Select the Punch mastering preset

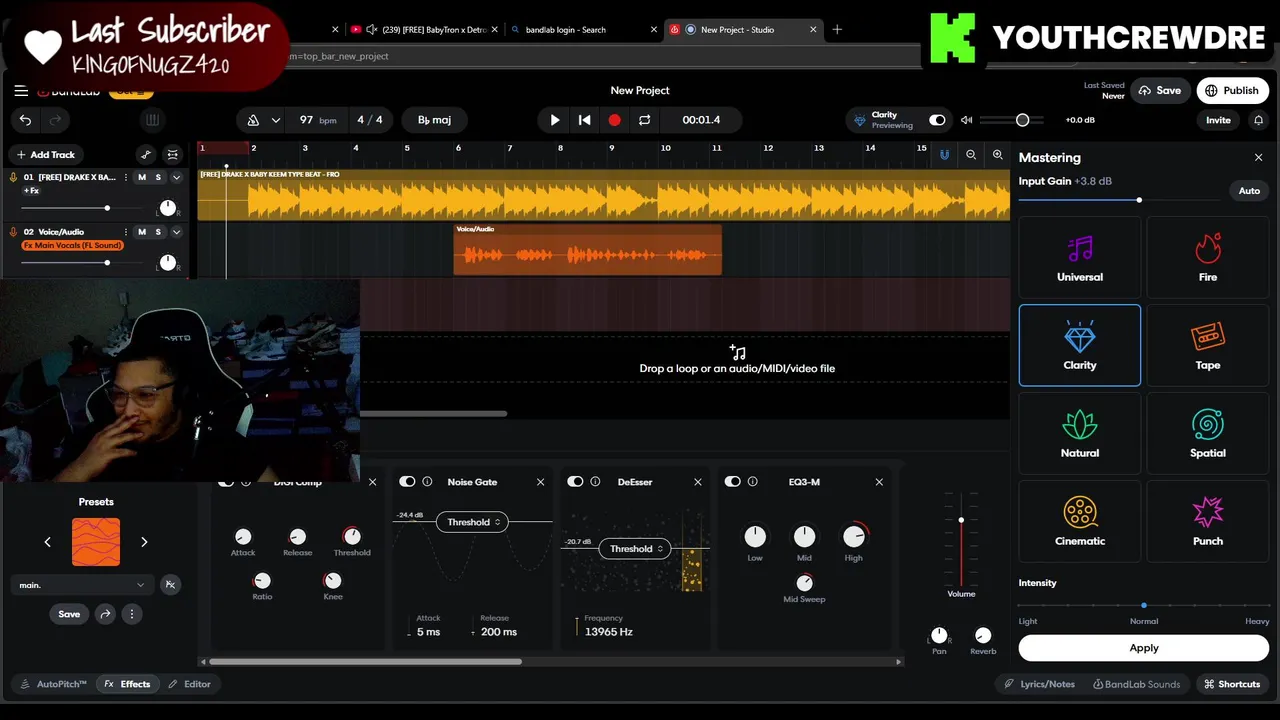(1207, 522)
